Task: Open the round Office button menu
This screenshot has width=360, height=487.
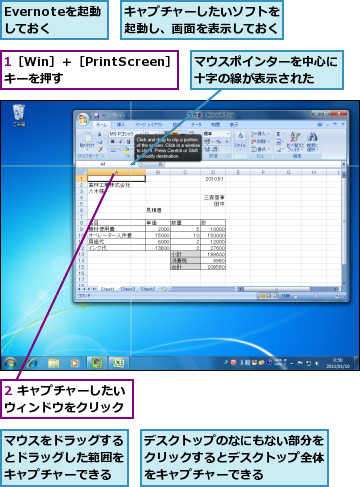Action: [83, 119]
